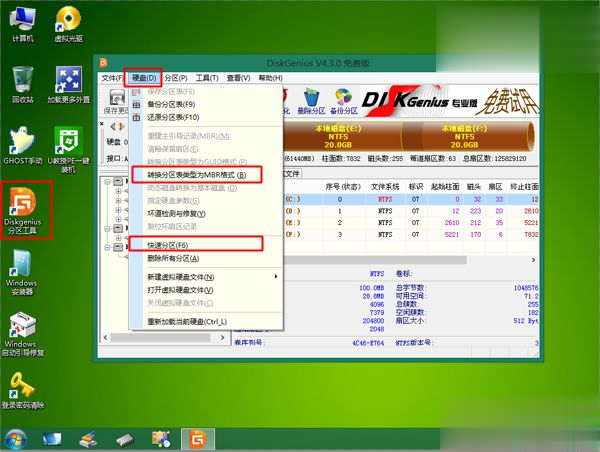Select the U教授PE一键装机 desktop icon
Viewport: 600px width, 452px height.
[x=68, y=149]
